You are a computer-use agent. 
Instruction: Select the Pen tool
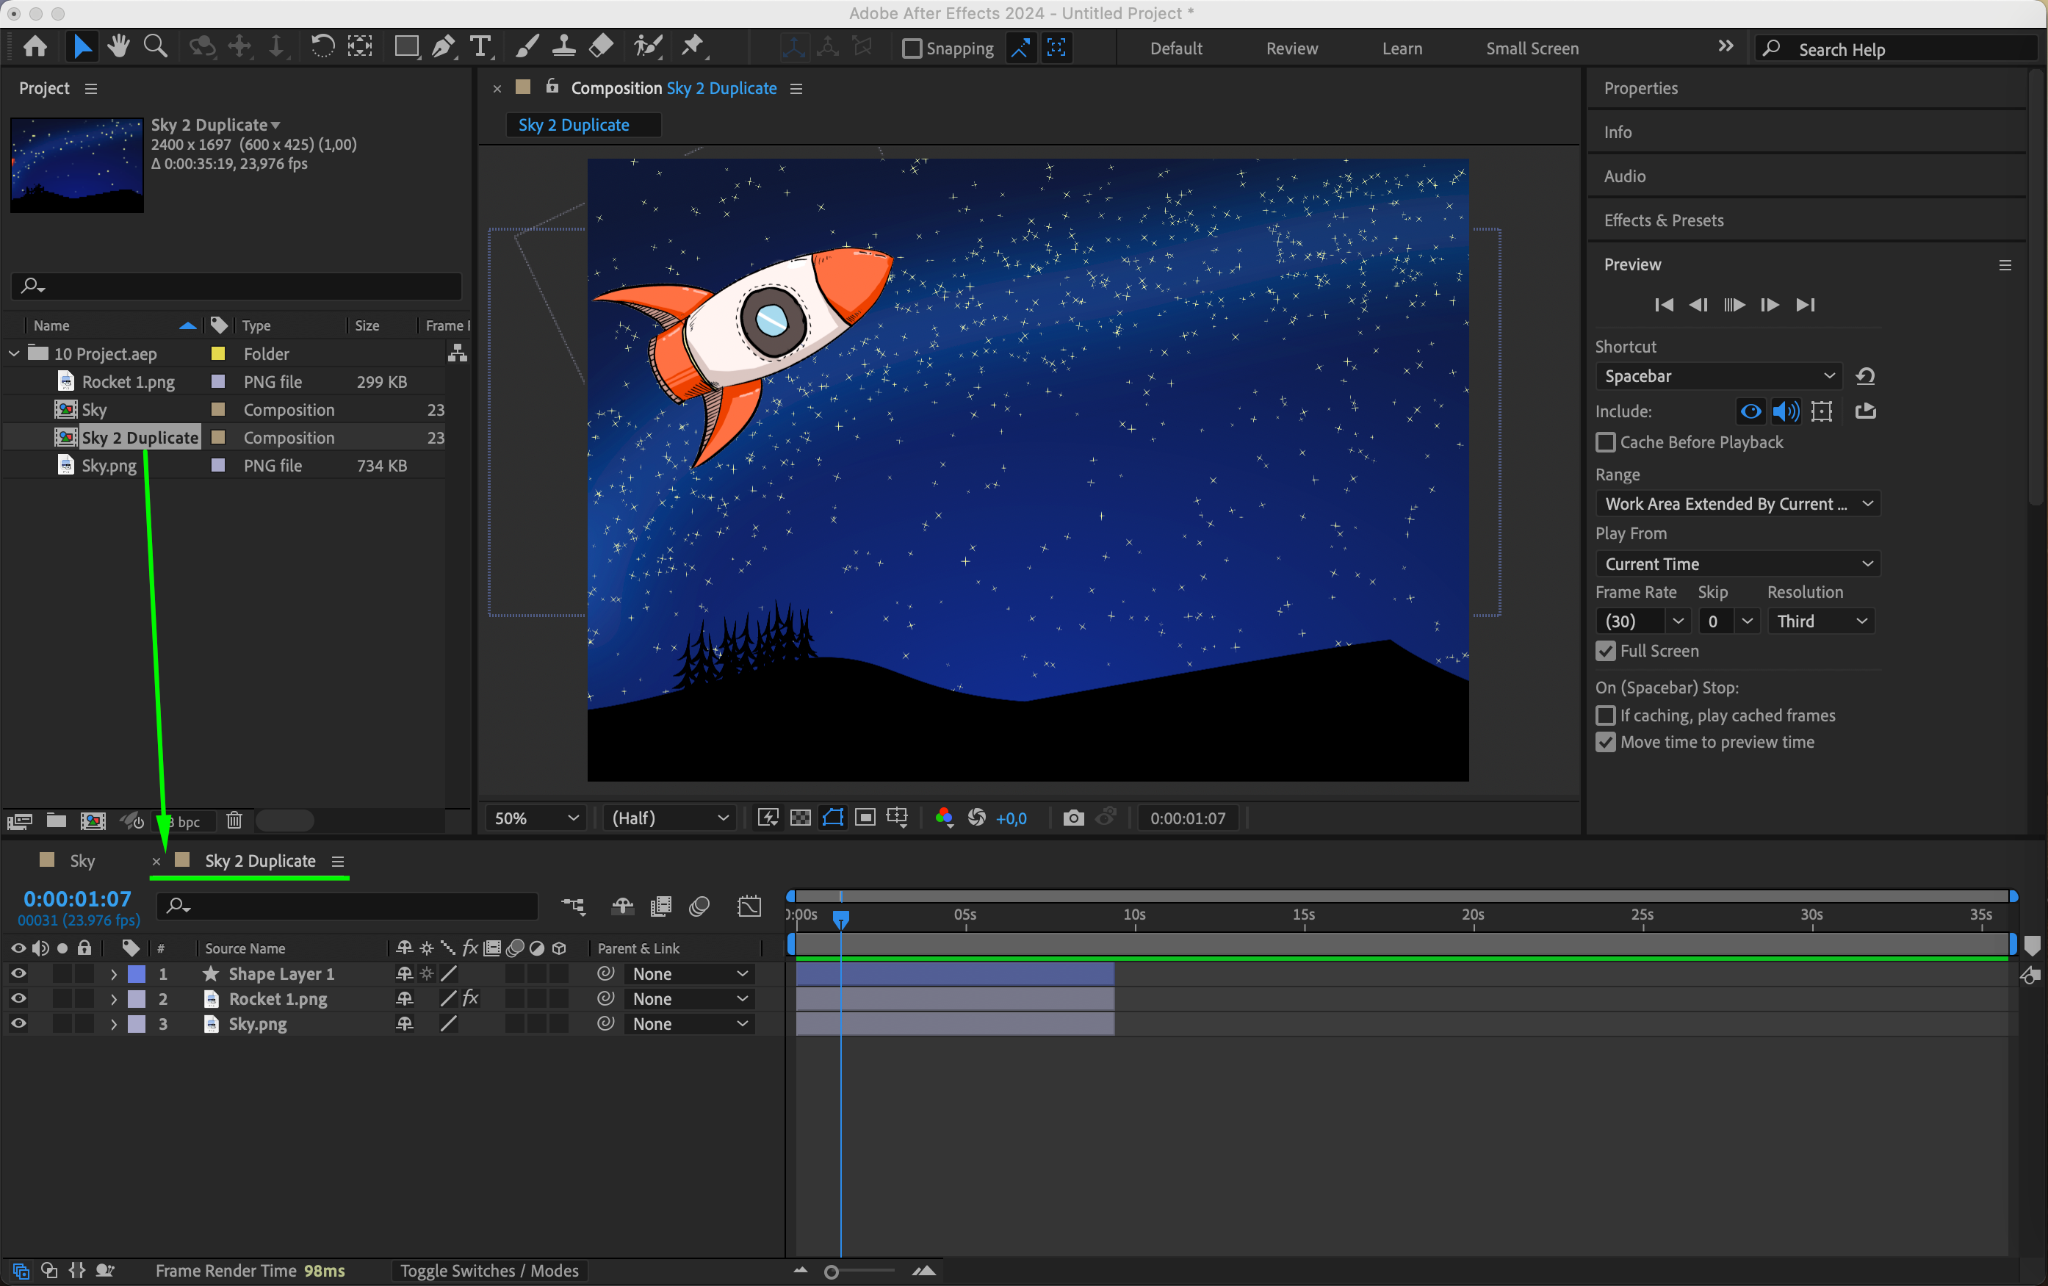pyautogui.click(x=443, y=46)
